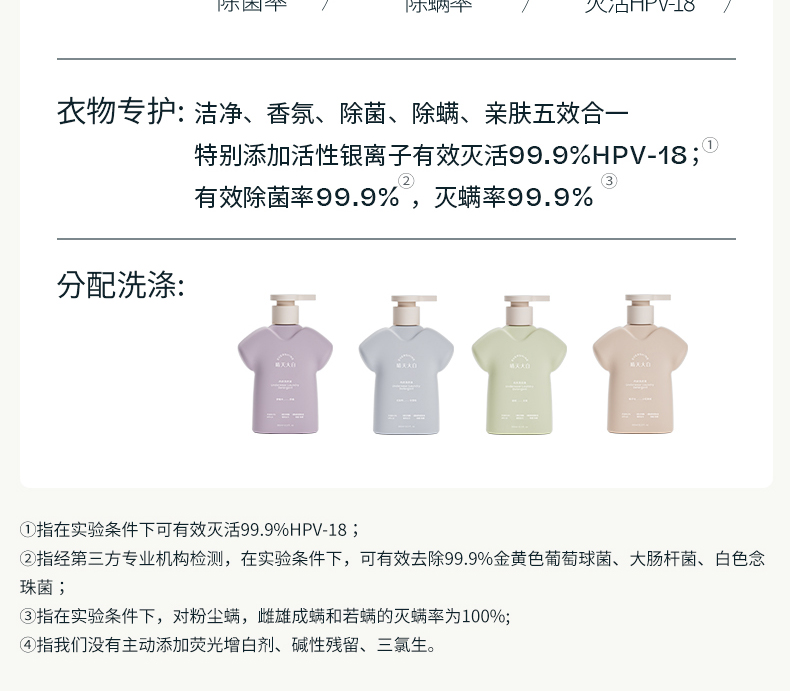Click the 特别添加活性银离子 text line
The width and height of the screenshot is (790, 691).
tap(447, 155)
